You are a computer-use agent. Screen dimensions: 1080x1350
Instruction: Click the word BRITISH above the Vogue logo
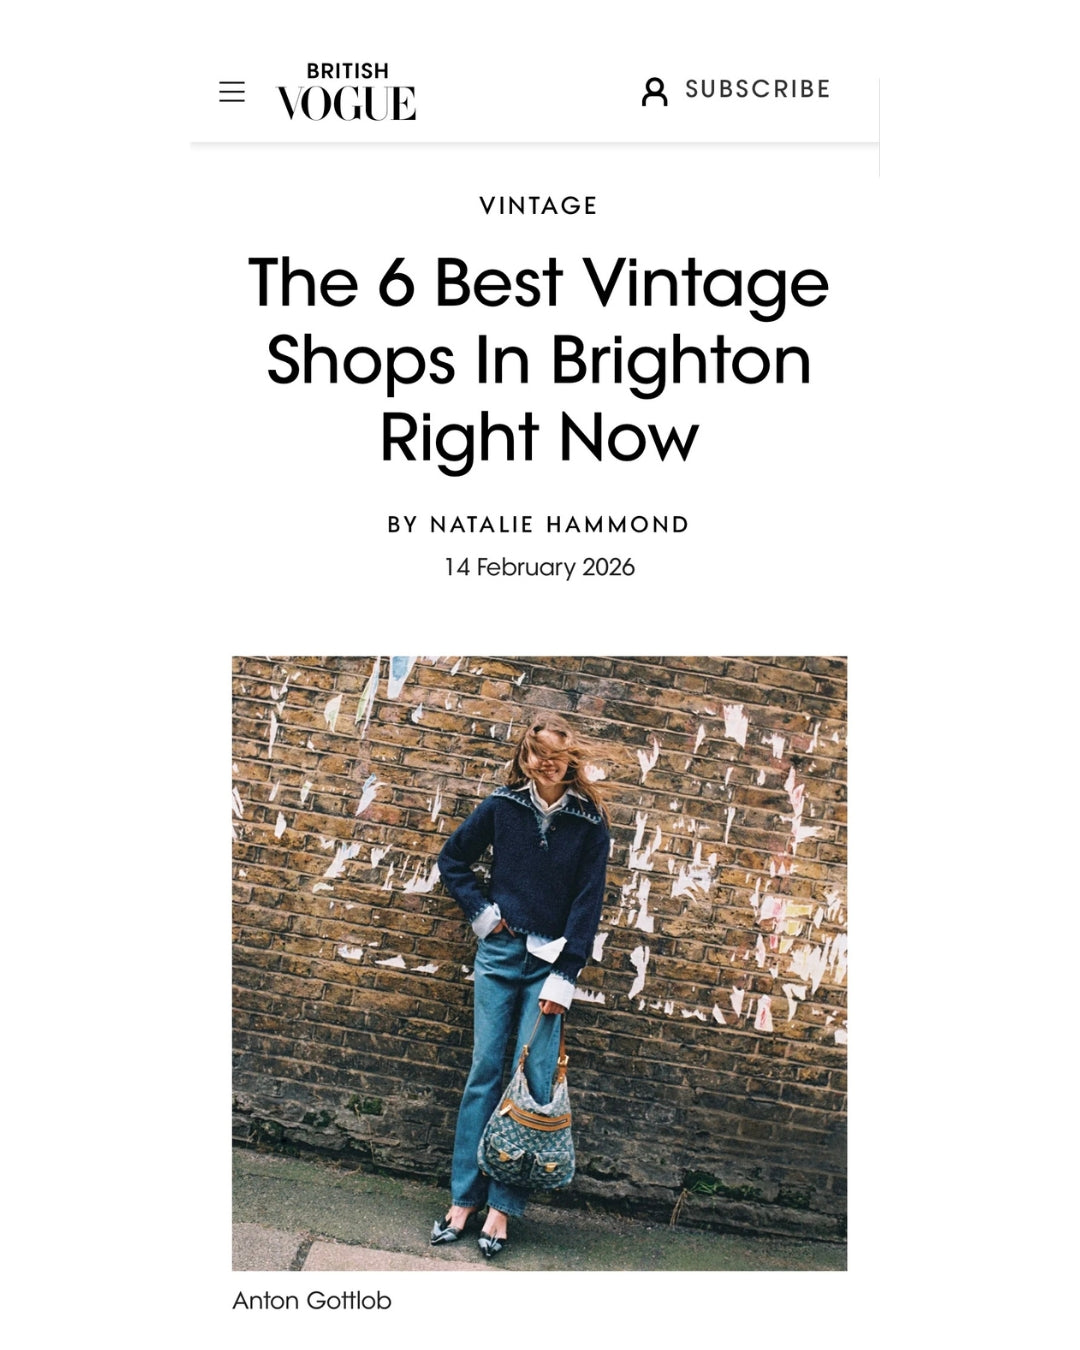[347, 71]
